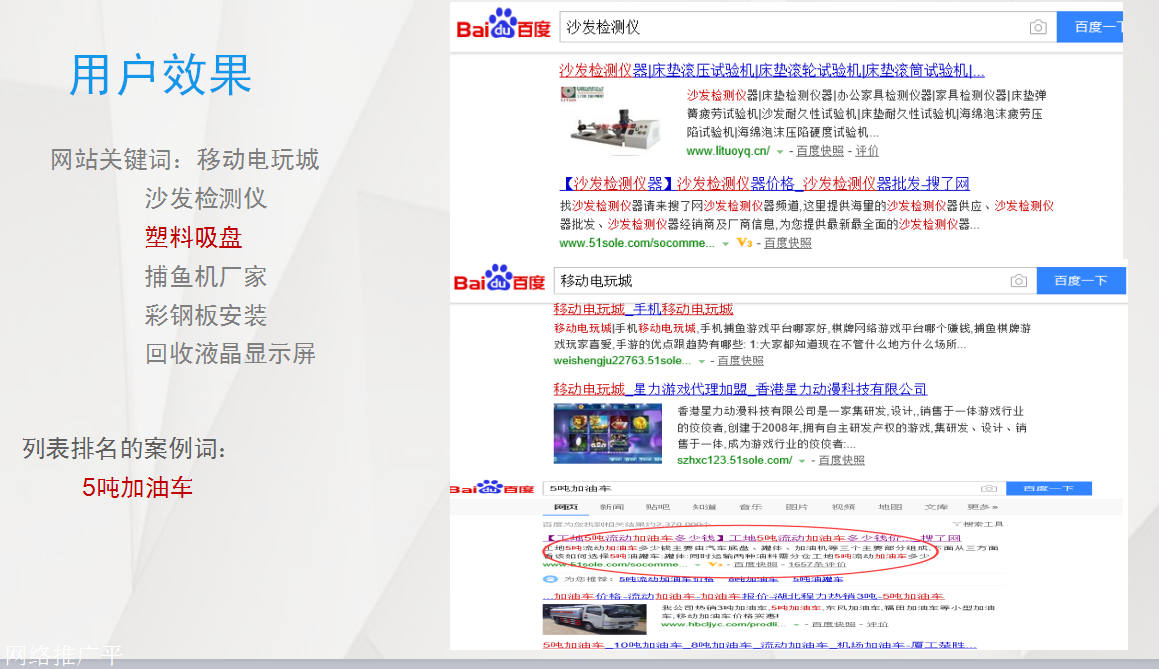
Task: Click the Baidu logo beside the 沙发检测仪 search bar
Action: [x=502, y=27]
